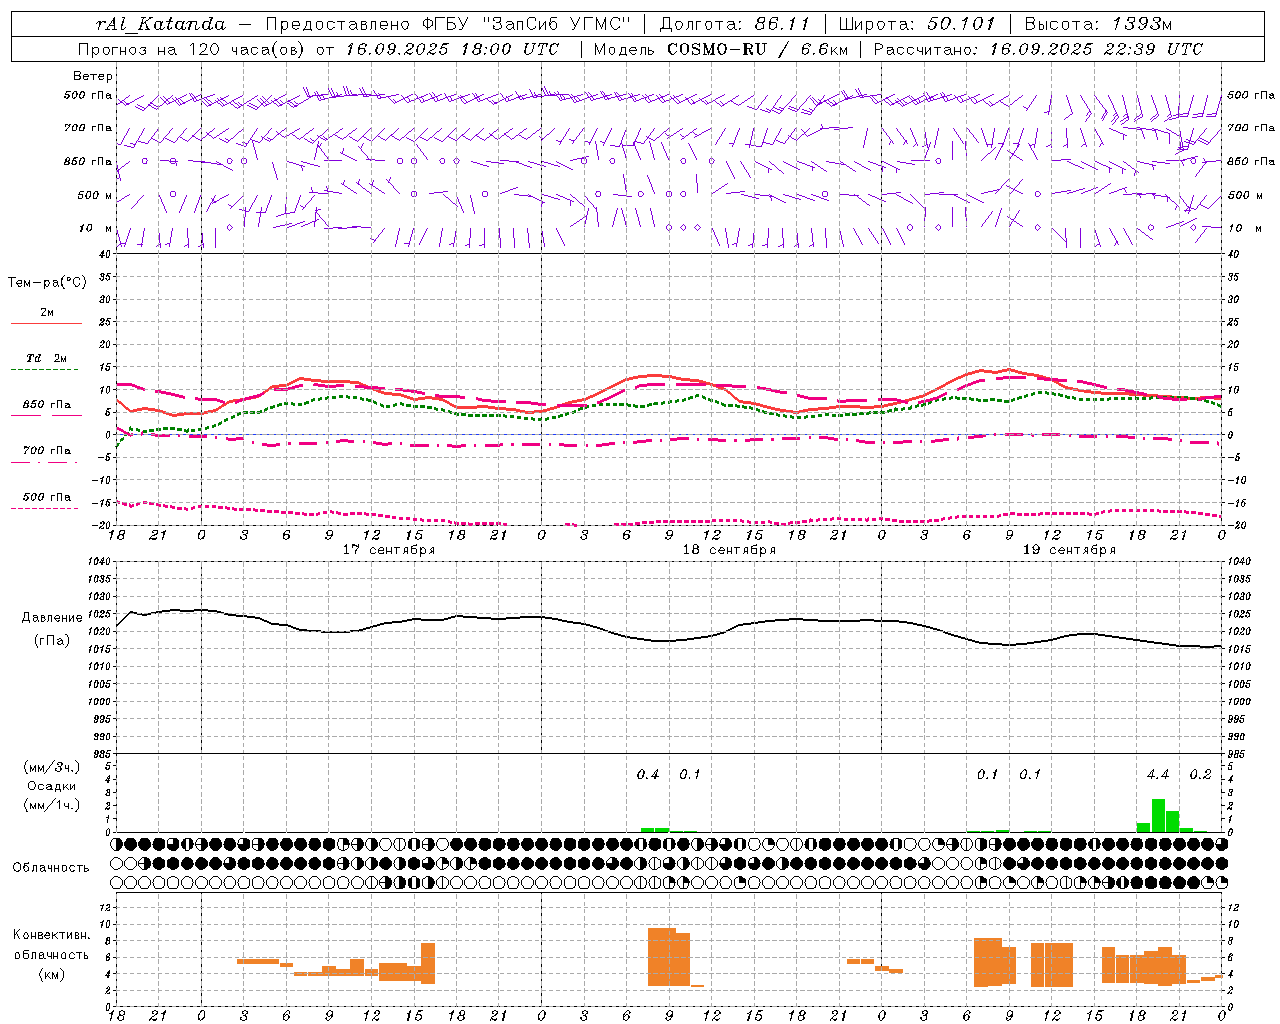This screenshot has width=1280, height=1024.
Task: Click the '17 сентября' date label
Action: pyautogui.click(x=389, y=550)
